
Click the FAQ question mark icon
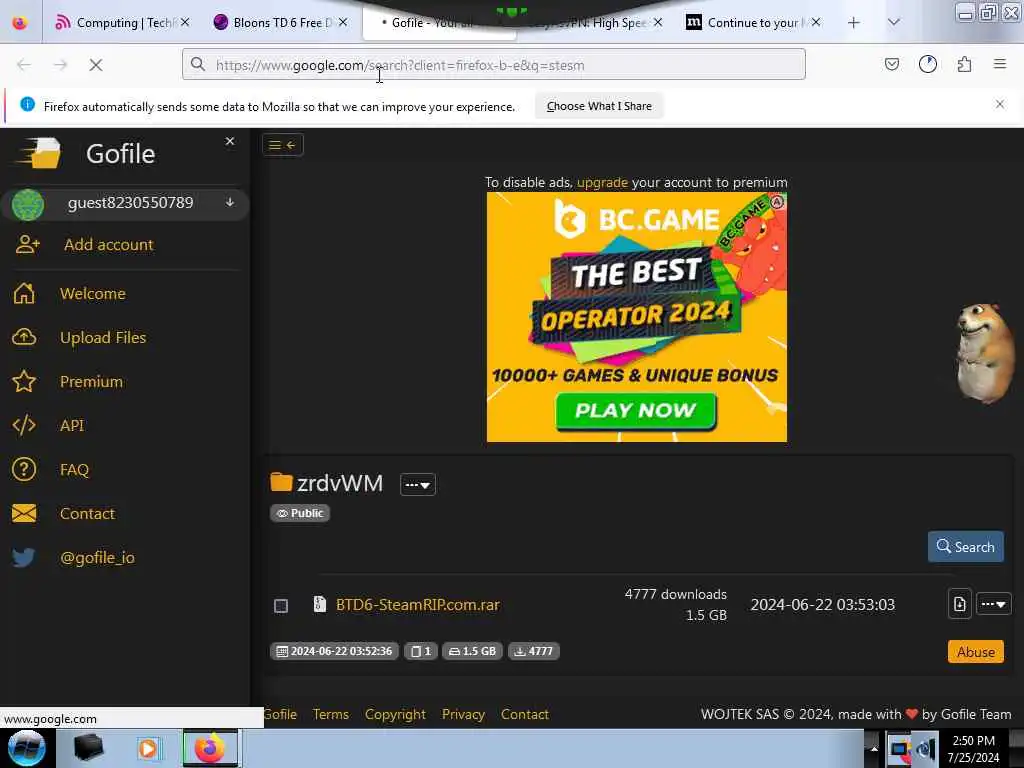24,470
